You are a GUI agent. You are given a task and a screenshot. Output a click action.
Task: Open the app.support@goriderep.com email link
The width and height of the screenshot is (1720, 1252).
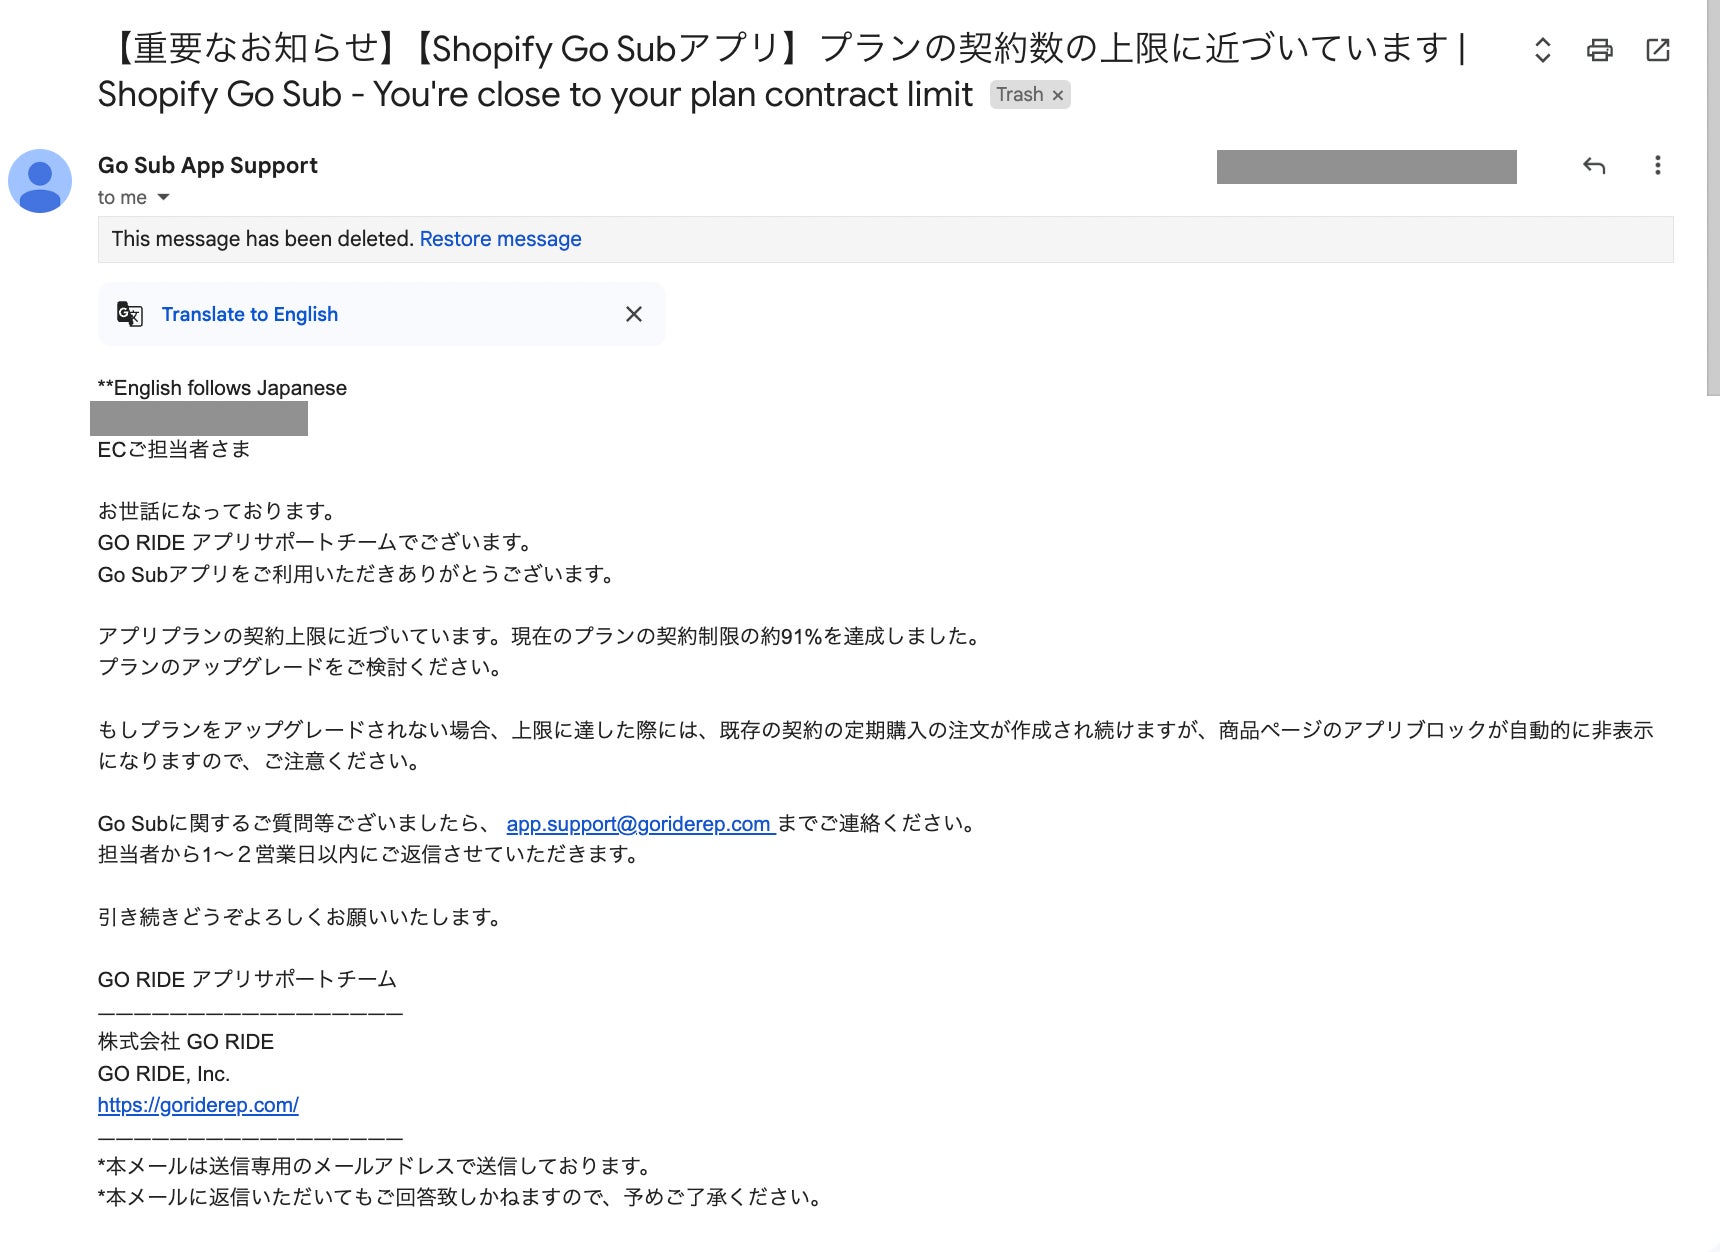(641, 824)
